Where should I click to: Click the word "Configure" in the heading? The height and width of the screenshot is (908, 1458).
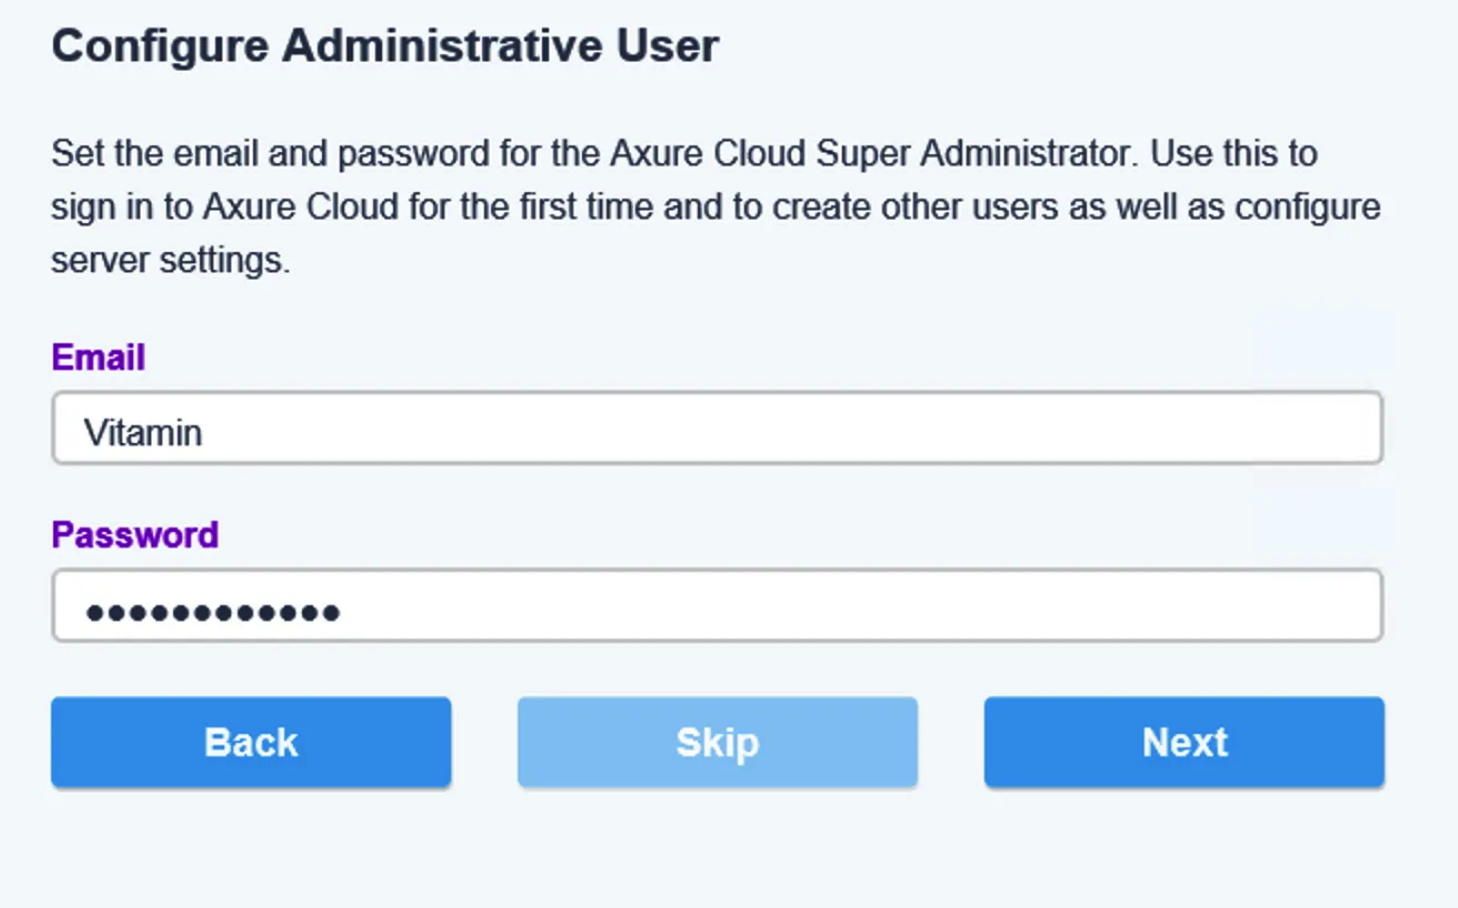[x=160, y=46]
